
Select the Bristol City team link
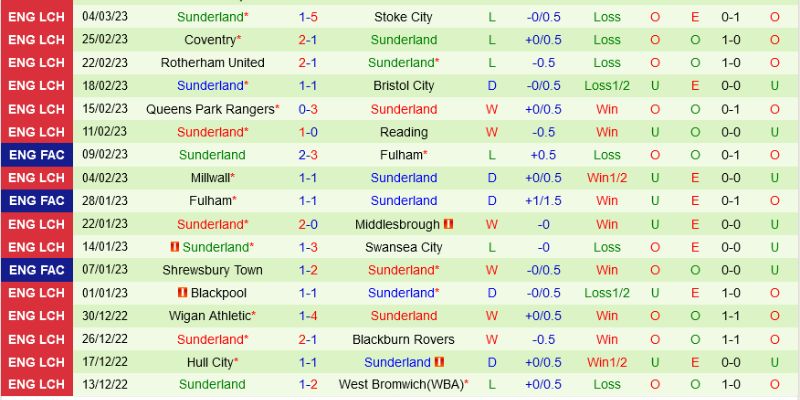click(403, 86)
